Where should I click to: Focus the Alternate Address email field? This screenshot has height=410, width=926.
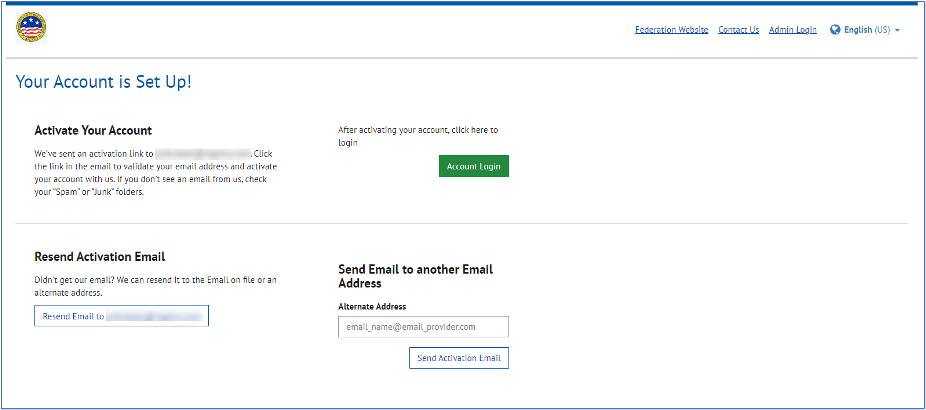(x=423, y=327)
